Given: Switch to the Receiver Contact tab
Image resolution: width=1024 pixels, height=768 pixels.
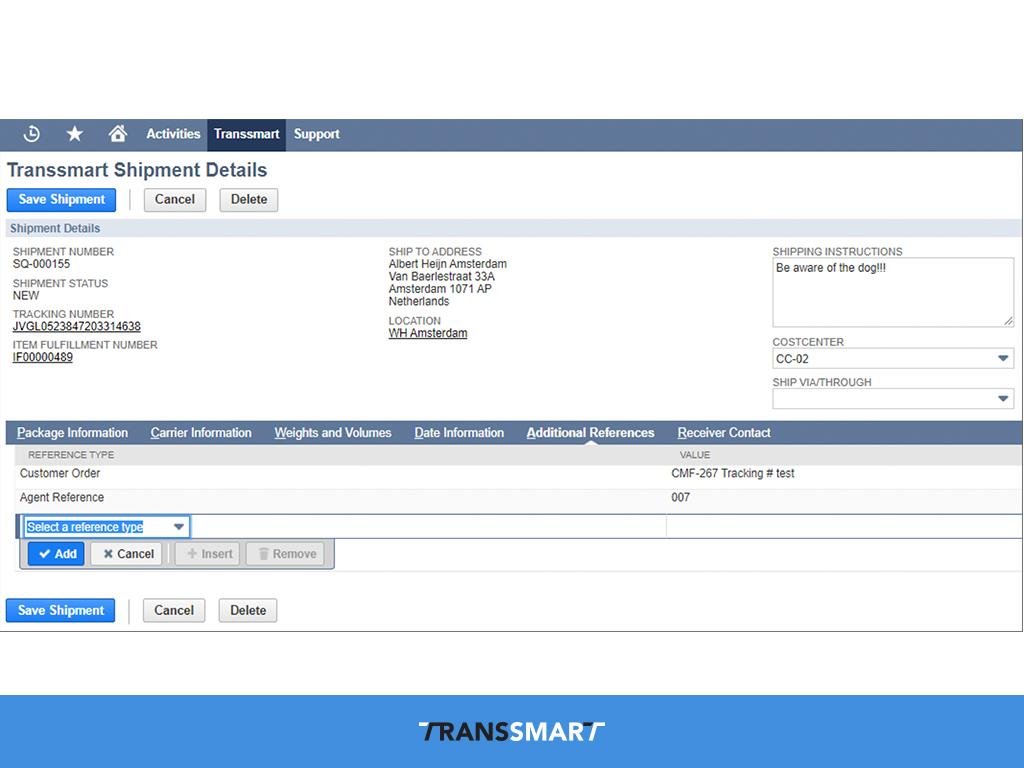Looking at the screenshot, I should (x=724, y=433).
